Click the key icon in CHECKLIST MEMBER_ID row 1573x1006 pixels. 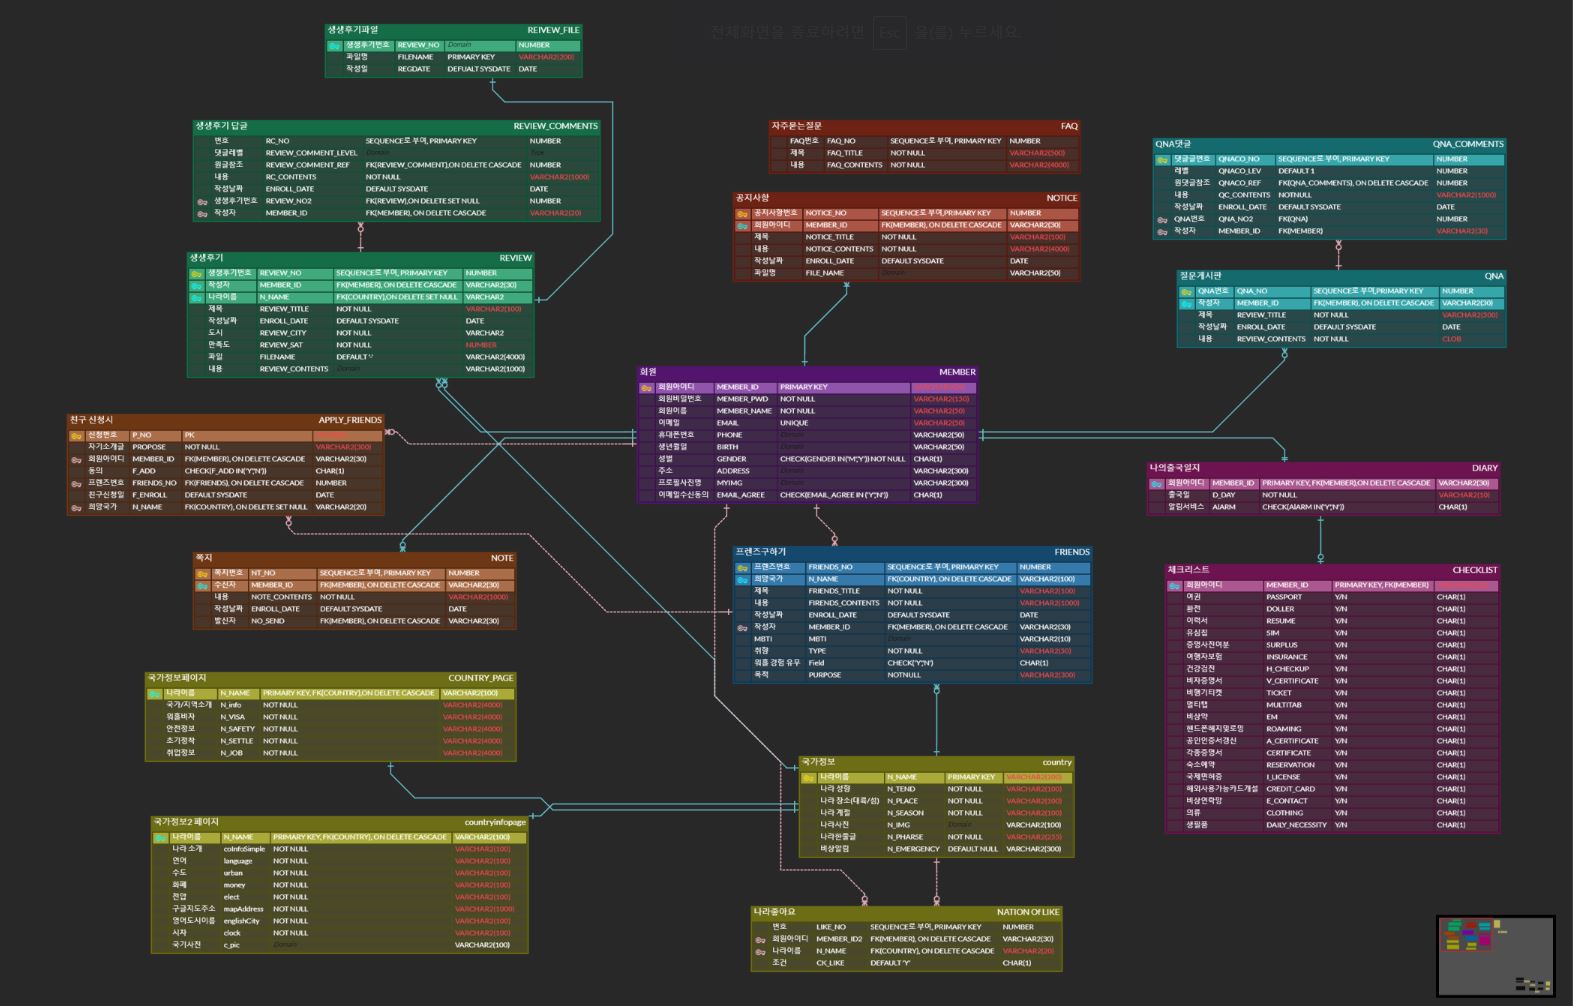point(1174,586)
